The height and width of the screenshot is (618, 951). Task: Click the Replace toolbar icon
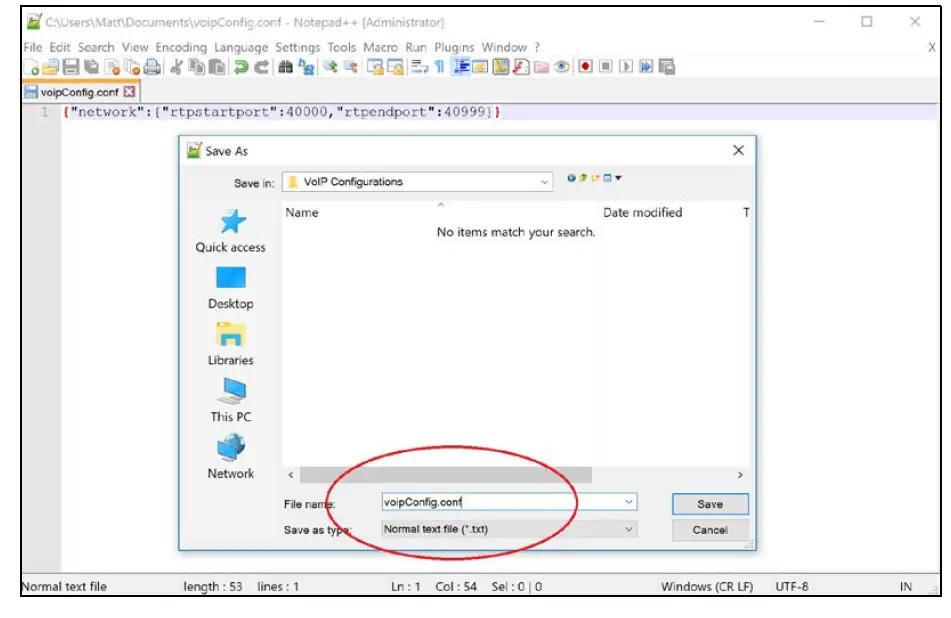[306, 67]
